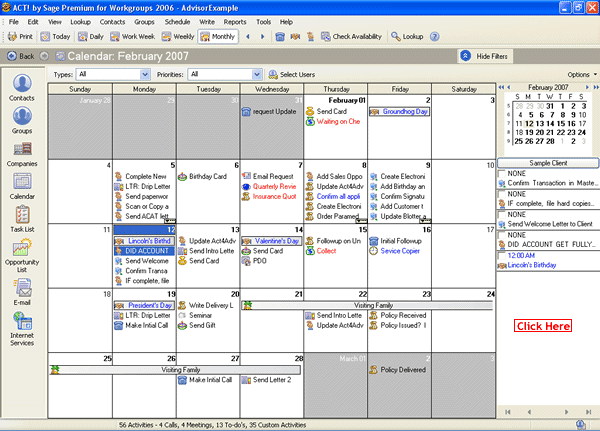This screenshot has width=600, height=431.
Task: Click the Print toolbar button
Action: (20, 36)
